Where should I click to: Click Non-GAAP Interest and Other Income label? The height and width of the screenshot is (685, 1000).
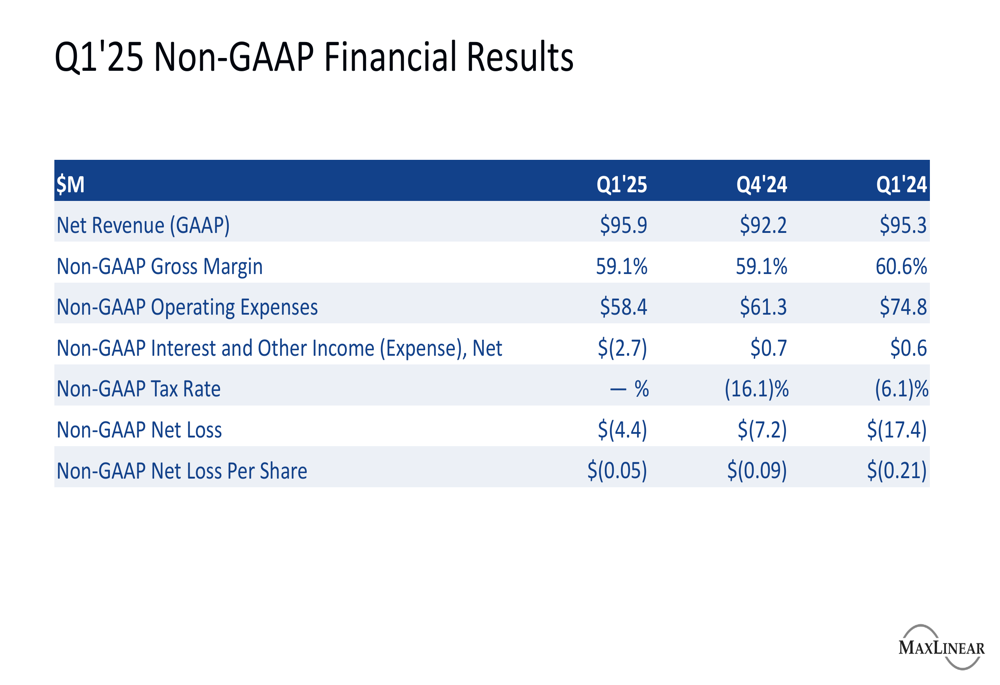tap(279, 348)
